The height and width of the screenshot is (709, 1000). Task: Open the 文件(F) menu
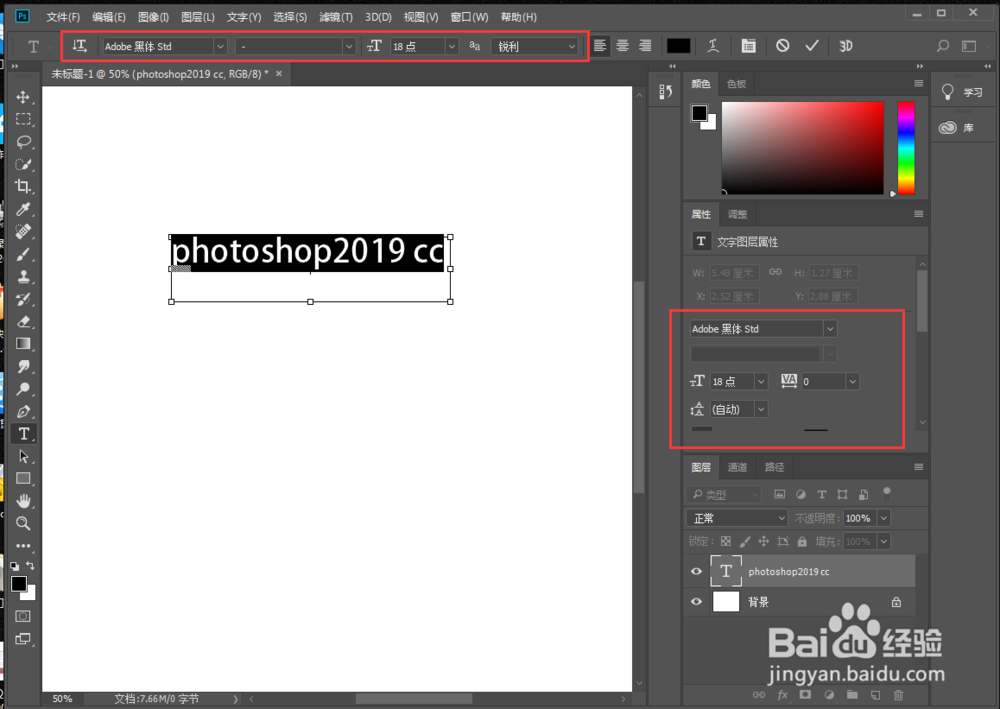click(62, 17)
